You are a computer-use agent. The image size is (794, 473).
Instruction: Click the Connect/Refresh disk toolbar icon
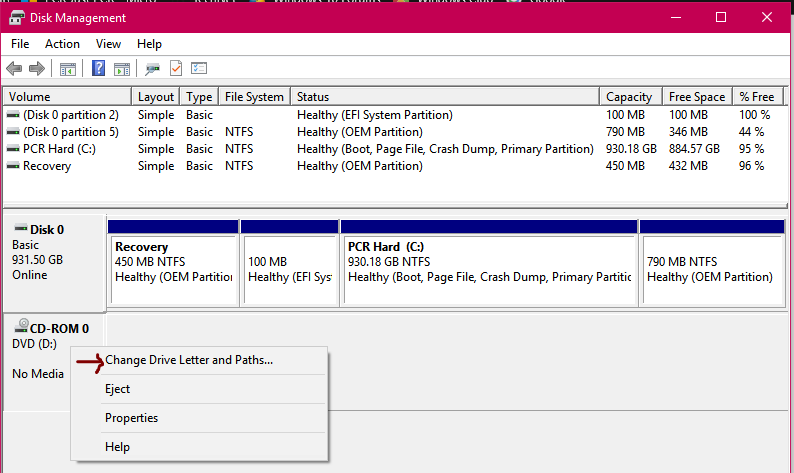click(x=152, y=69)
